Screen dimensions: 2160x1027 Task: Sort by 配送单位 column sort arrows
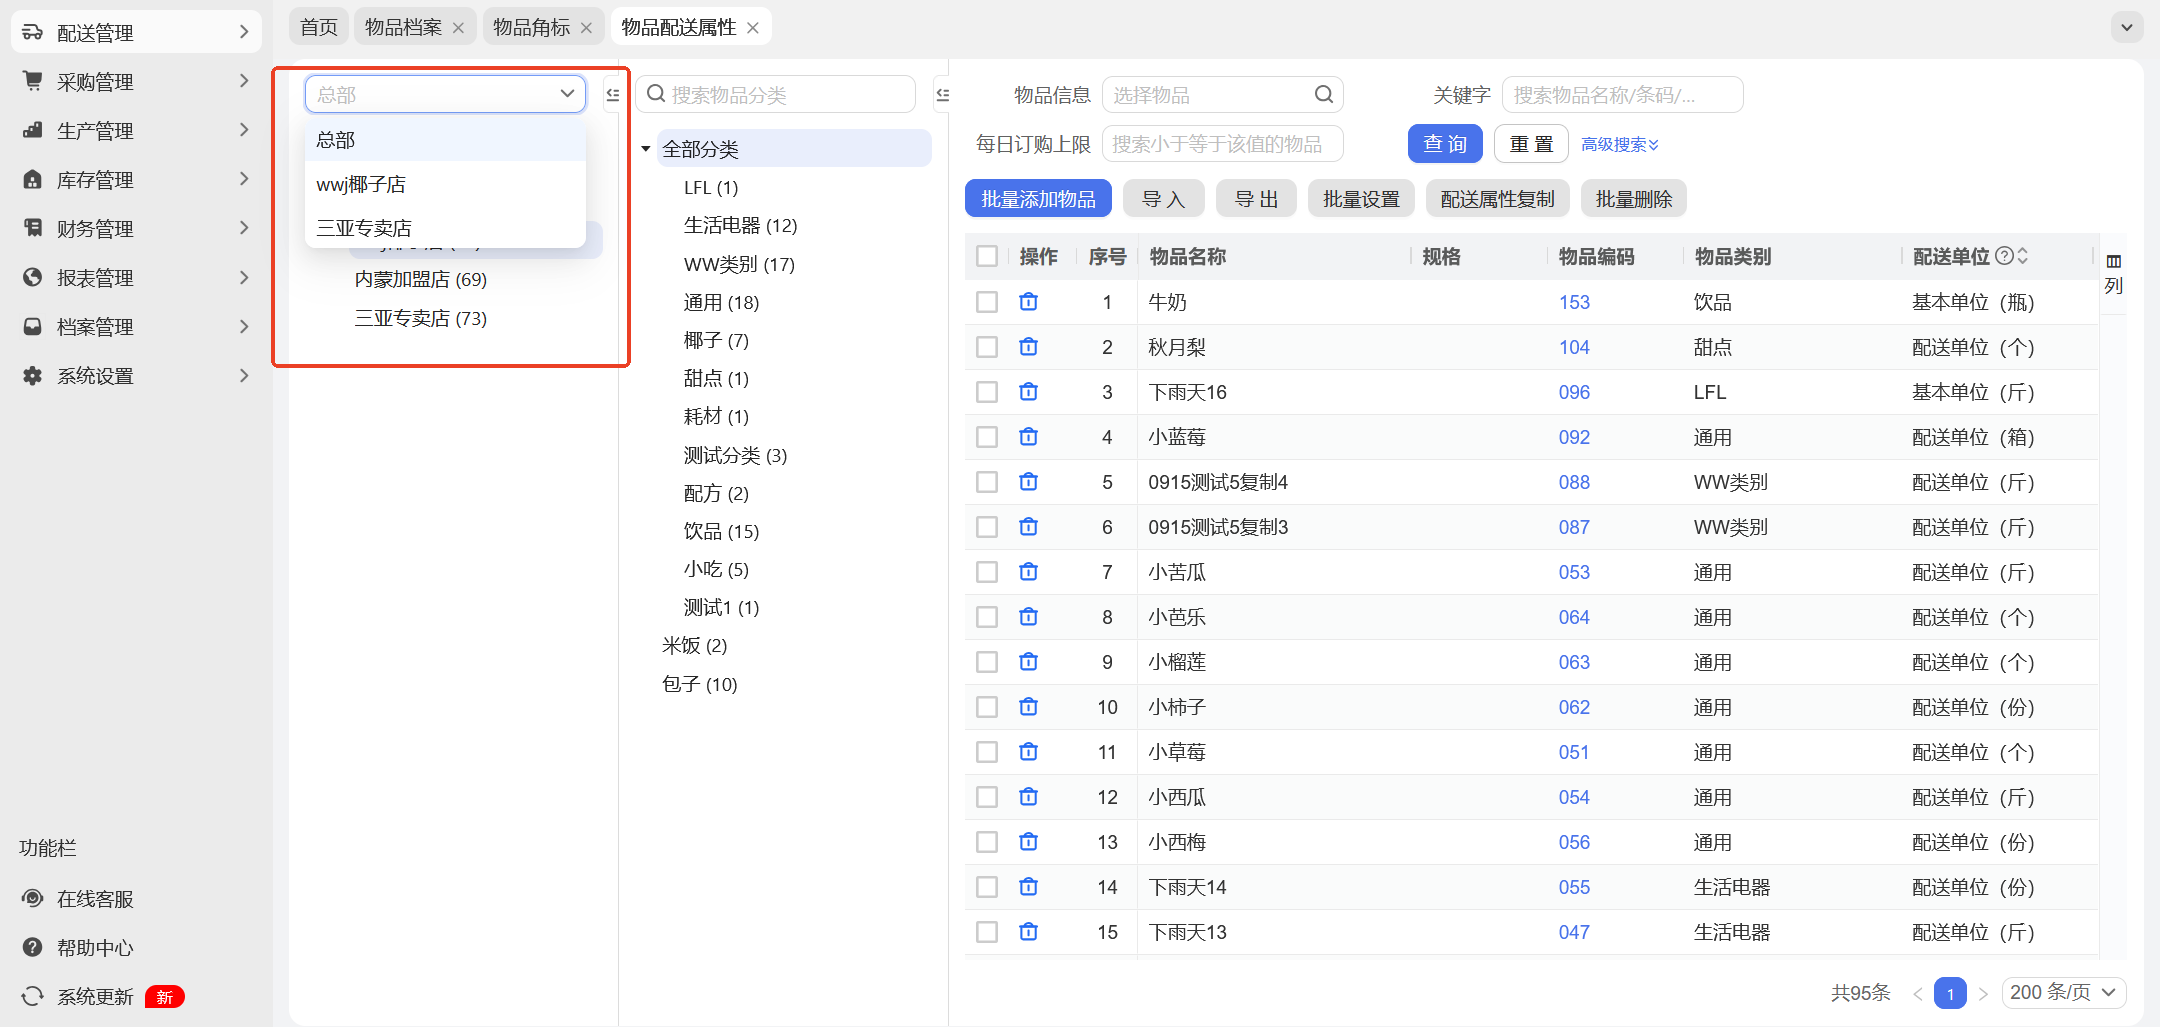click(x=2023, y=256)
